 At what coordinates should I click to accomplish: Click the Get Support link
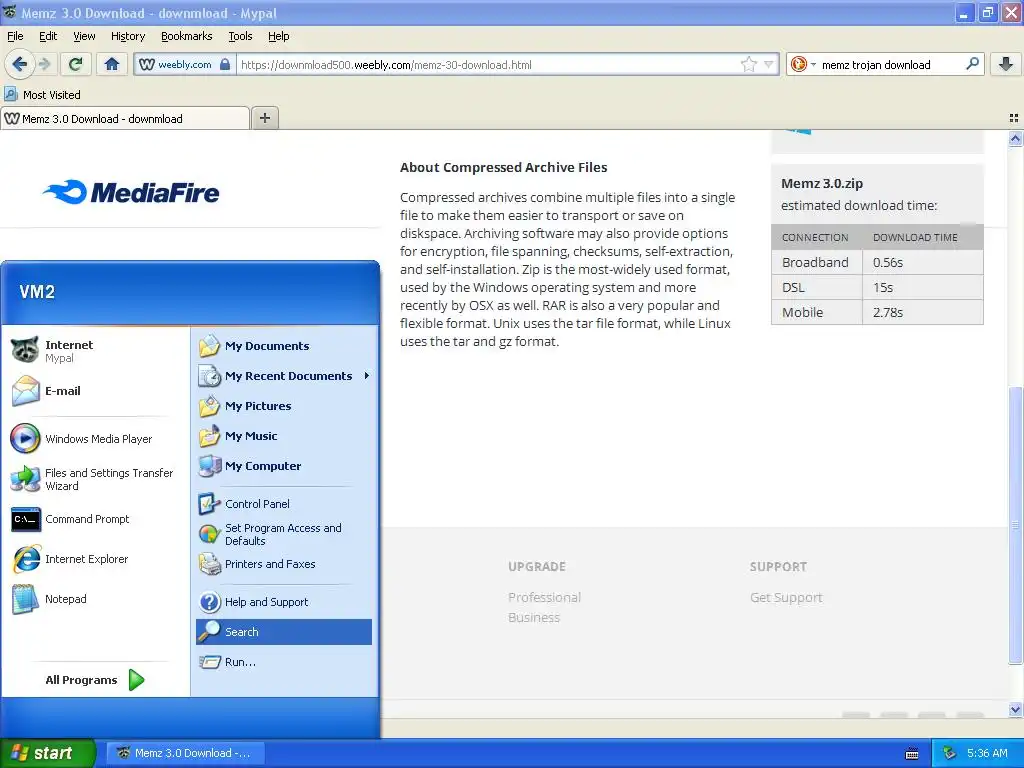click(786, 598)
